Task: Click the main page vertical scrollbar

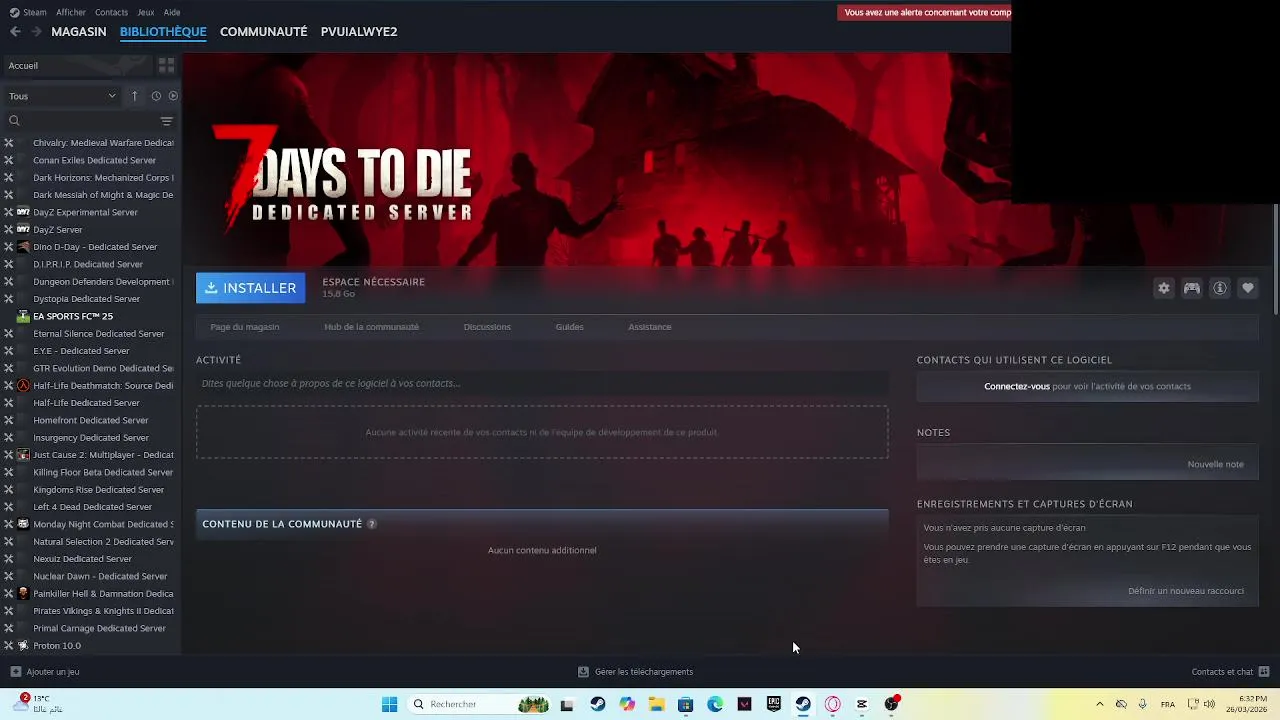Action: click(x=1276, y=260)
